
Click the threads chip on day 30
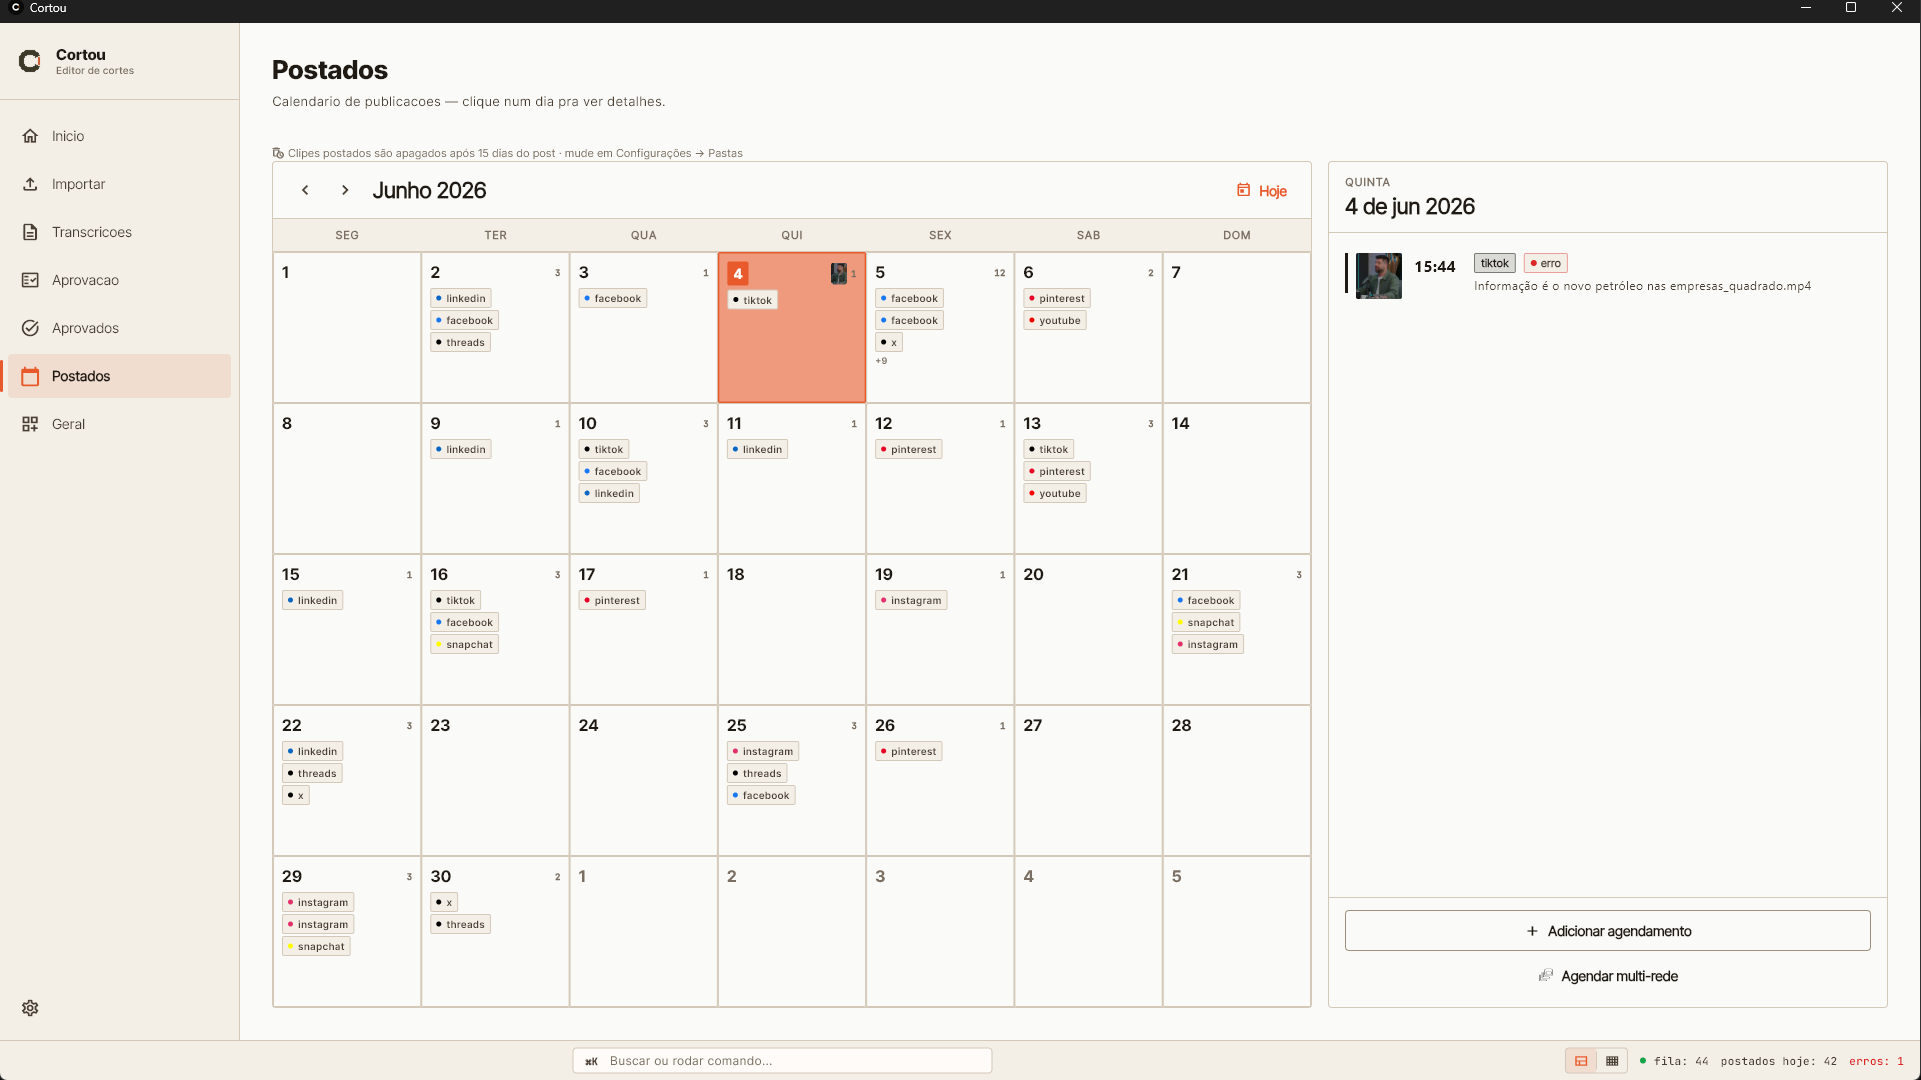pos(460,924)
